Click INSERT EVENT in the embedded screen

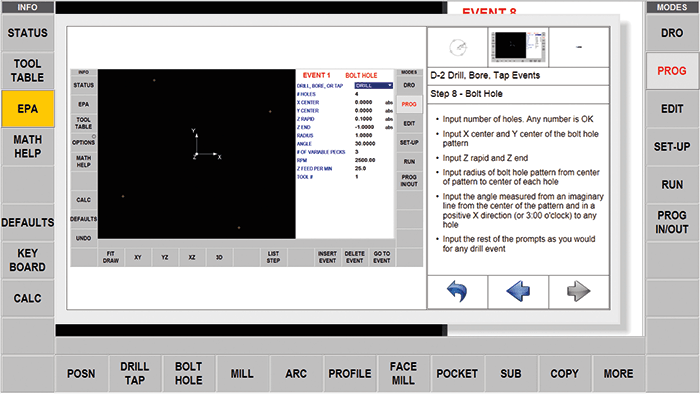point(327,257)
